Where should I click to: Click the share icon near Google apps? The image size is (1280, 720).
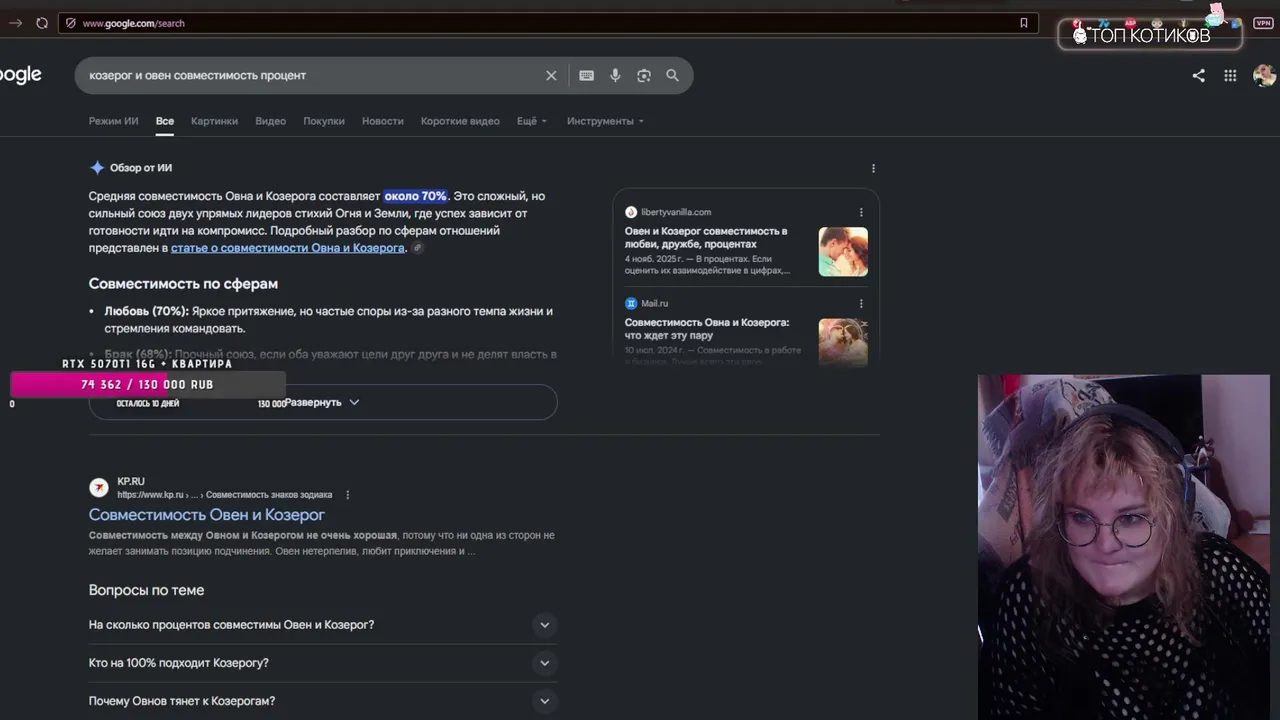click(1198, 75)
